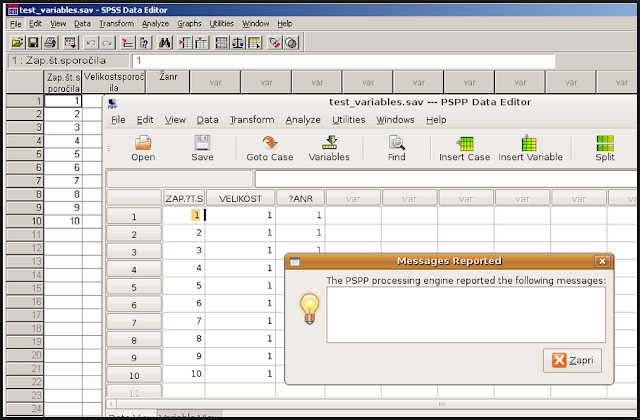Open PSPP Data menu

[x=207, y=120]
